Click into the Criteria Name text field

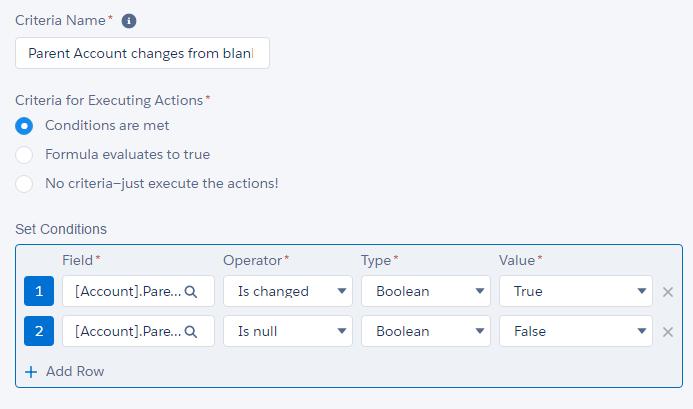(142, 53)
